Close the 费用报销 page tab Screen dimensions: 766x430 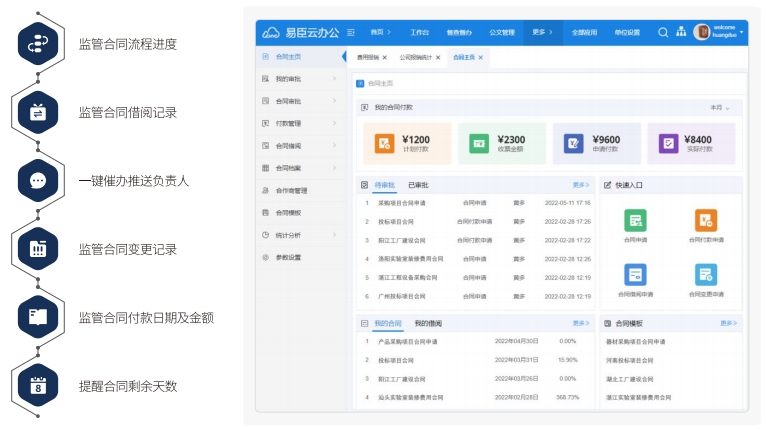coord(385,58)
